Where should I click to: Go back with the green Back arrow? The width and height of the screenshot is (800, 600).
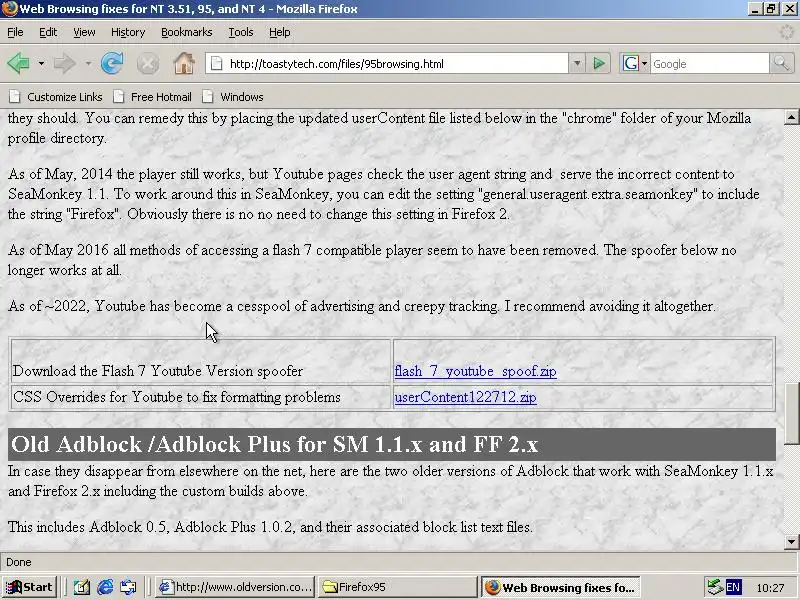pos(19,64)
